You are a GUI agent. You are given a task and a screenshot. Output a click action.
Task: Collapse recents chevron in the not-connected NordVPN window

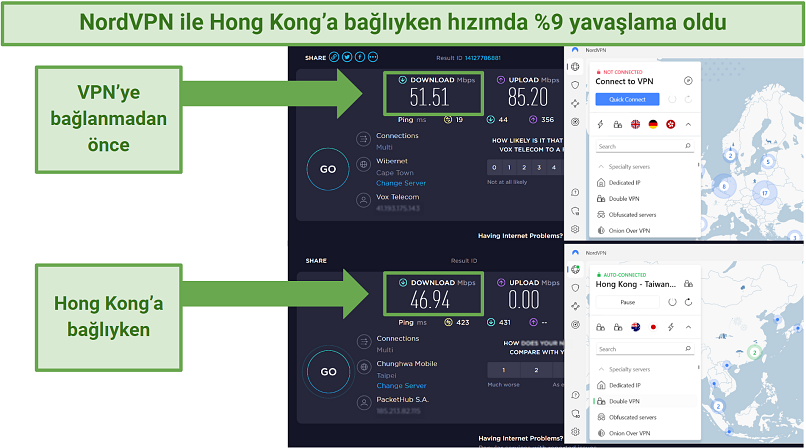tap(688, 124)
